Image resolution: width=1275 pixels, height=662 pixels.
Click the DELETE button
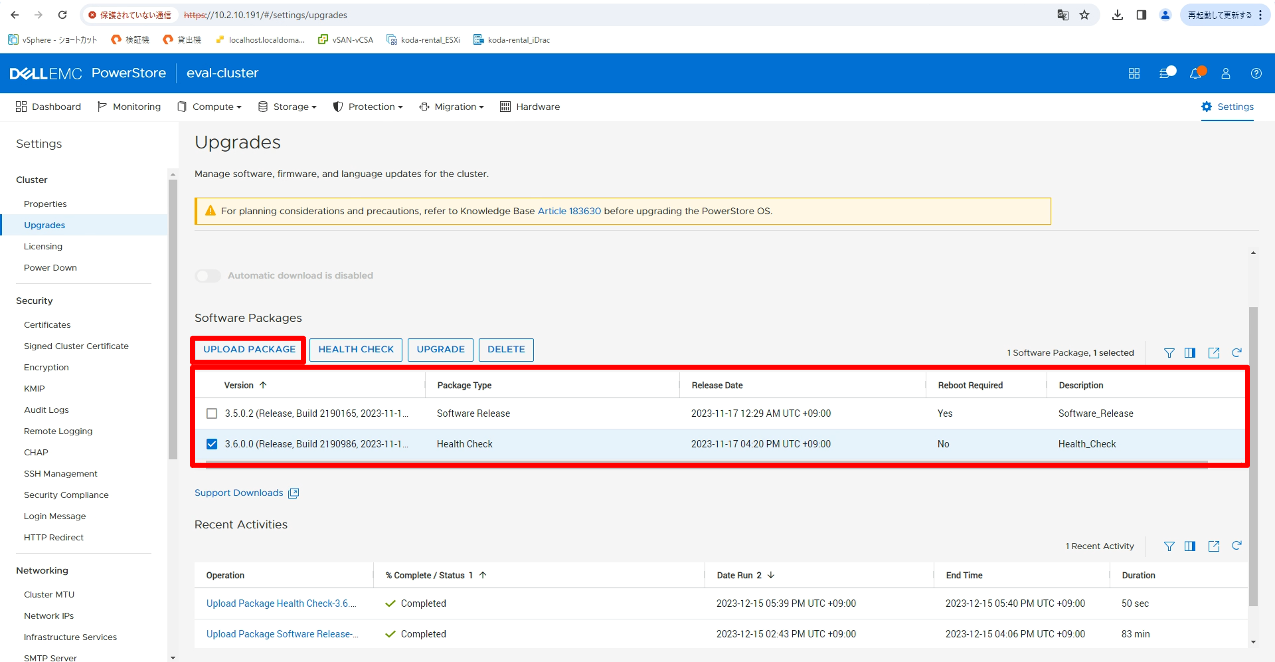click(506, 349)
